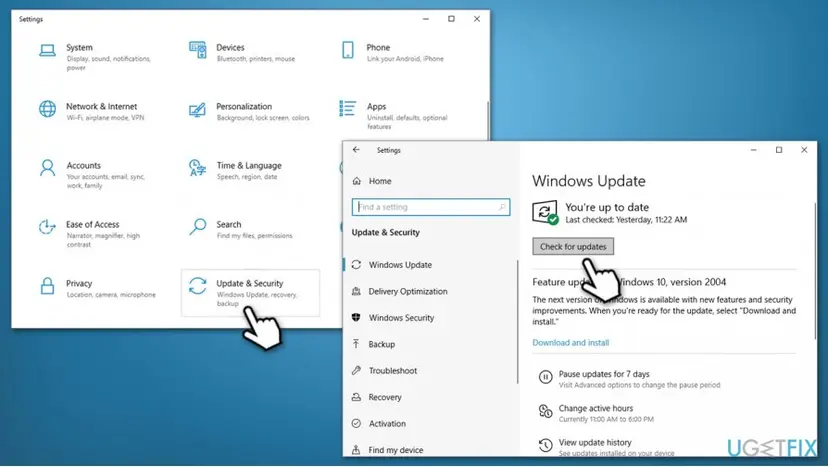
Task: Click the Pause updates pause icon
Action: pos(545,377)
